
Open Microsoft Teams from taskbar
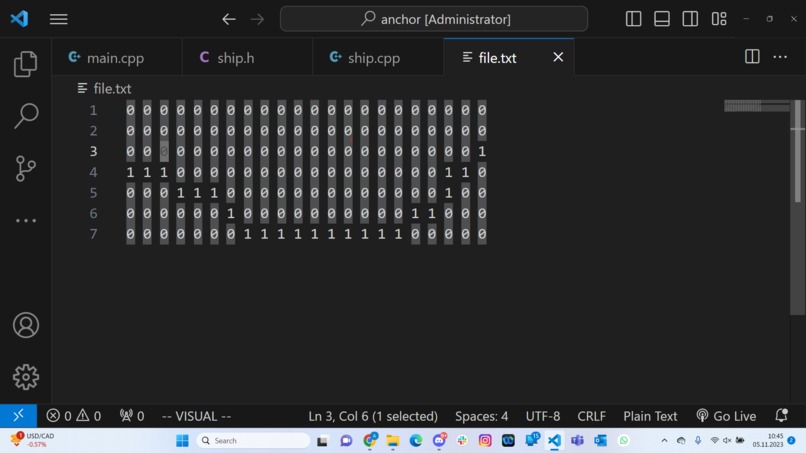coord(577,441)
